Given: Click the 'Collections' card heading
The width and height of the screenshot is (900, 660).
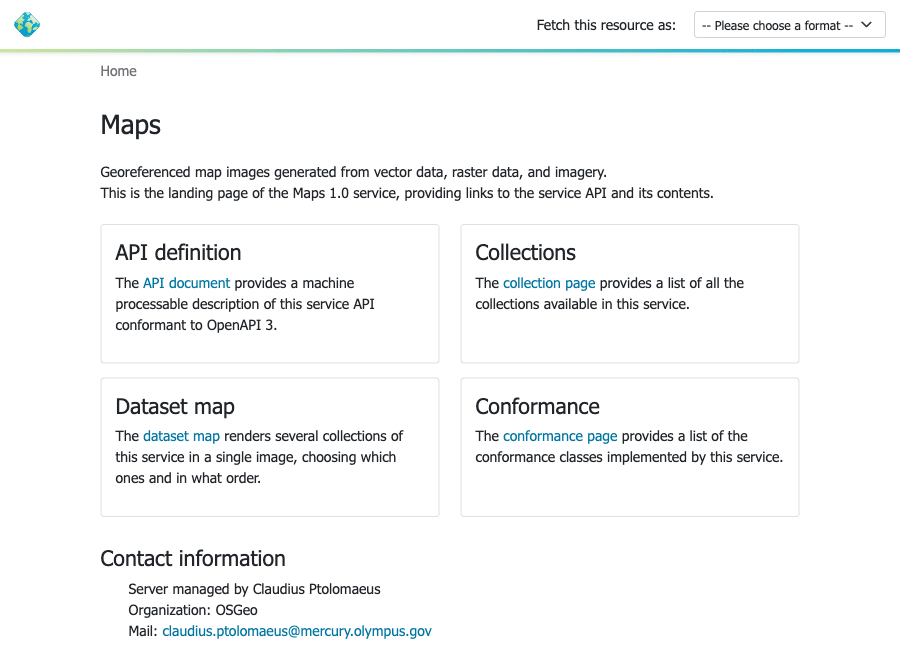Looking at the screenshot, I should click(525, 253).
